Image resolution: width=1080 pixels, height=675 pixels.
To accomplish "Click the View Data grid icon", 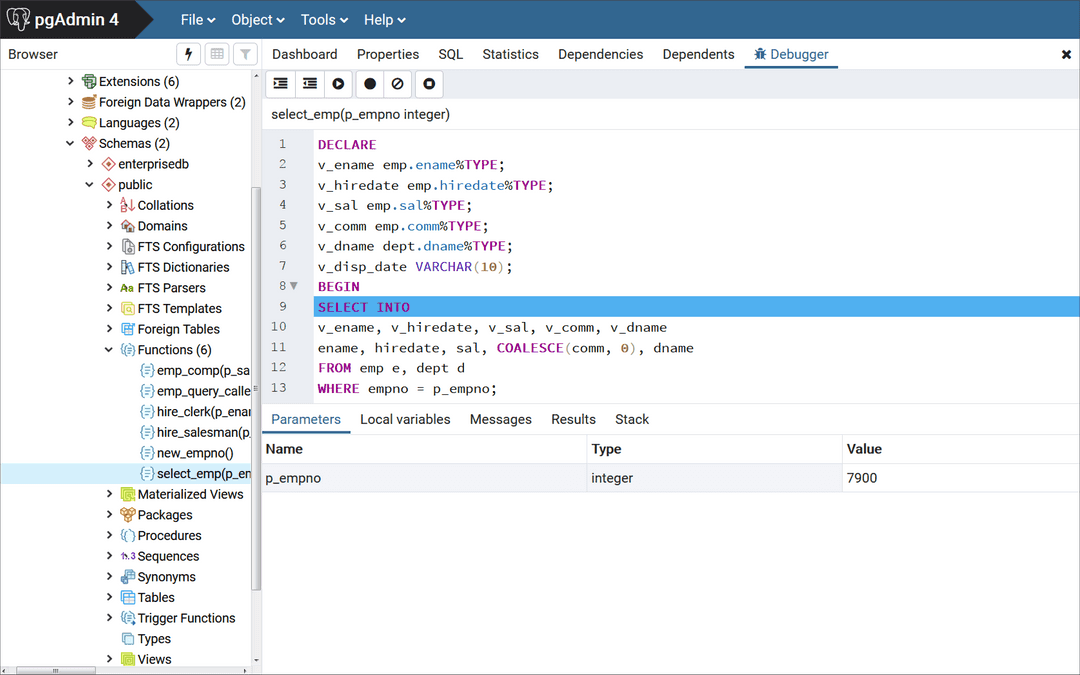I will coord(217,54).
